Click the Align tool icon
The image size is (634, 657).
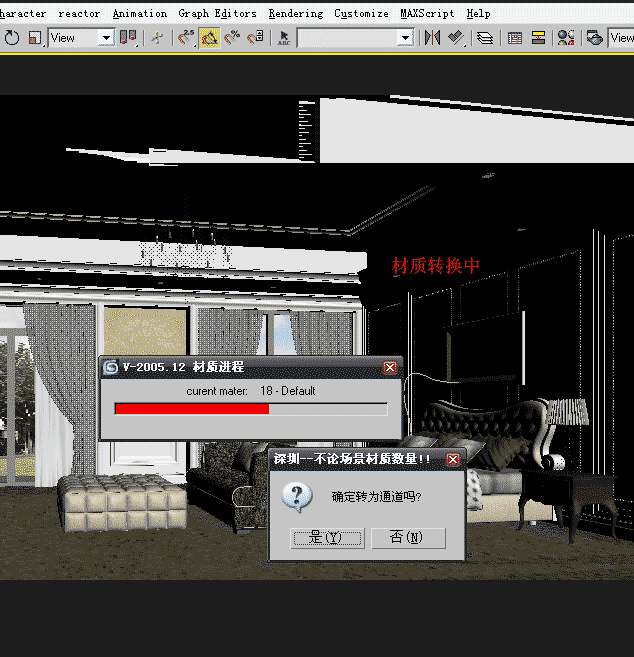tap(456, 38)
